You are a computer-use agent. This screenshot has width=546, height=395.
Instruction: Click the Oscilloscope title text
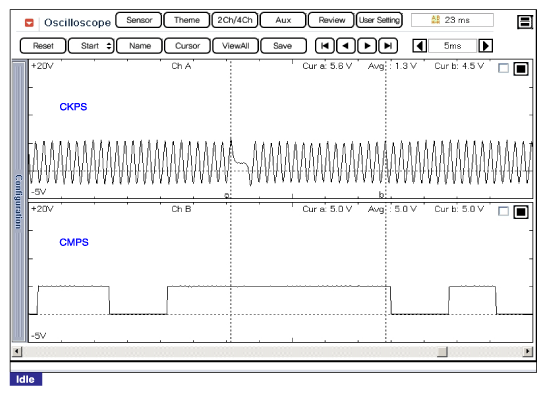[77, 23]
